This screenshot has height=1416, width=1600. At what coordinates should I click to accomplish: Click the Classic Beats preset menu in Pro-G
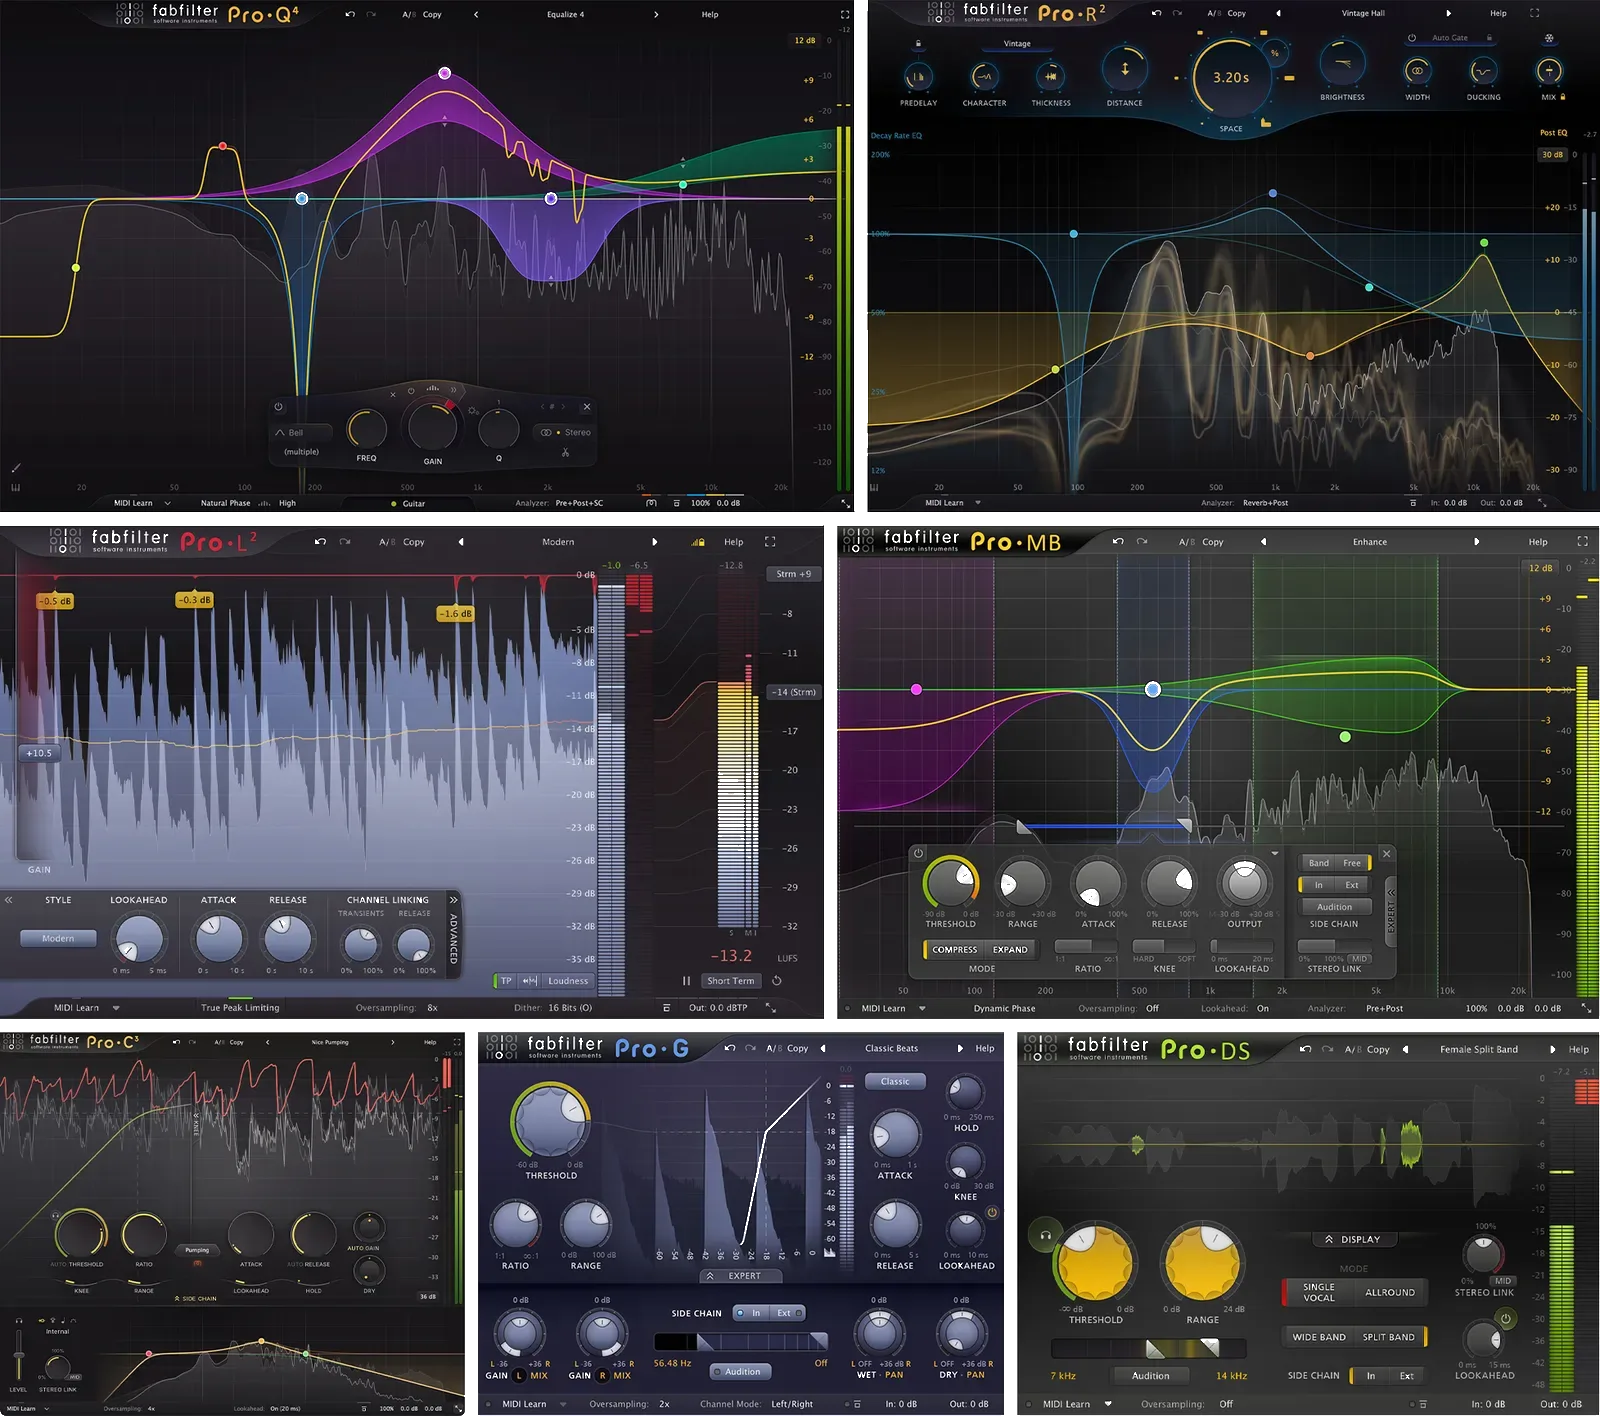[x=891, y=1048]
